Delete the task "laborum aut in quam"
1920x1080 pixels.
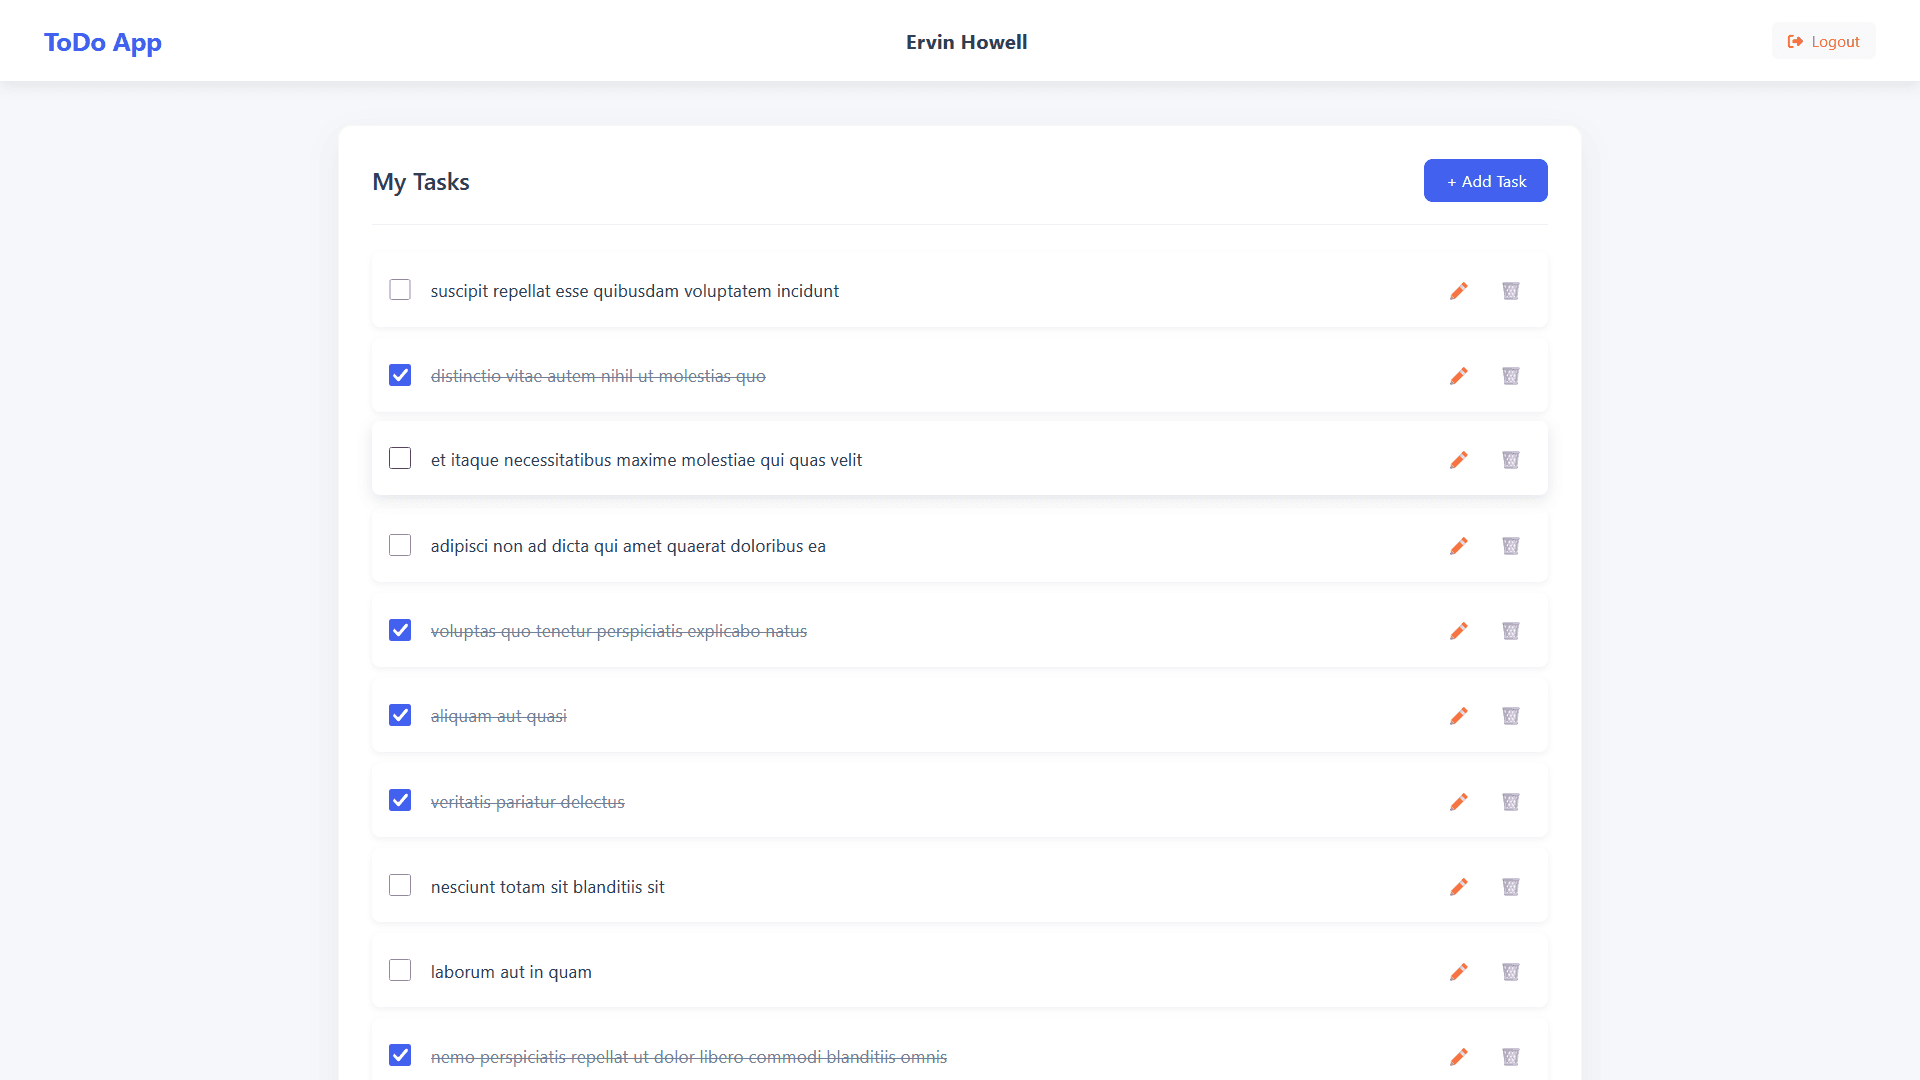coord(1510,971)
